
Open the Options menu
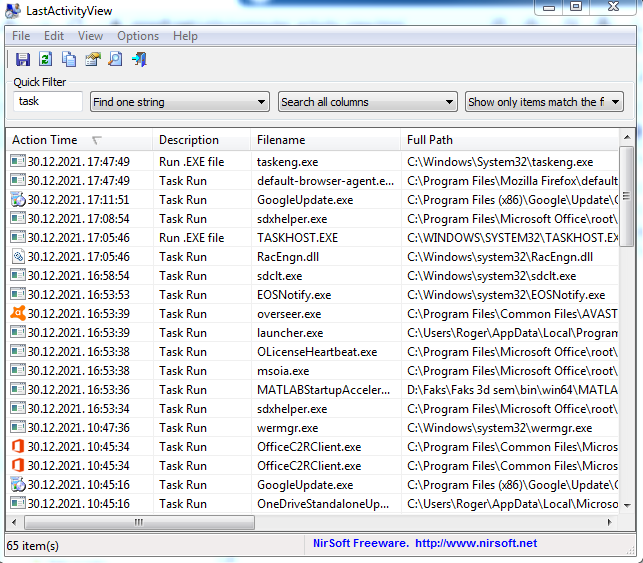click(138, 36)
